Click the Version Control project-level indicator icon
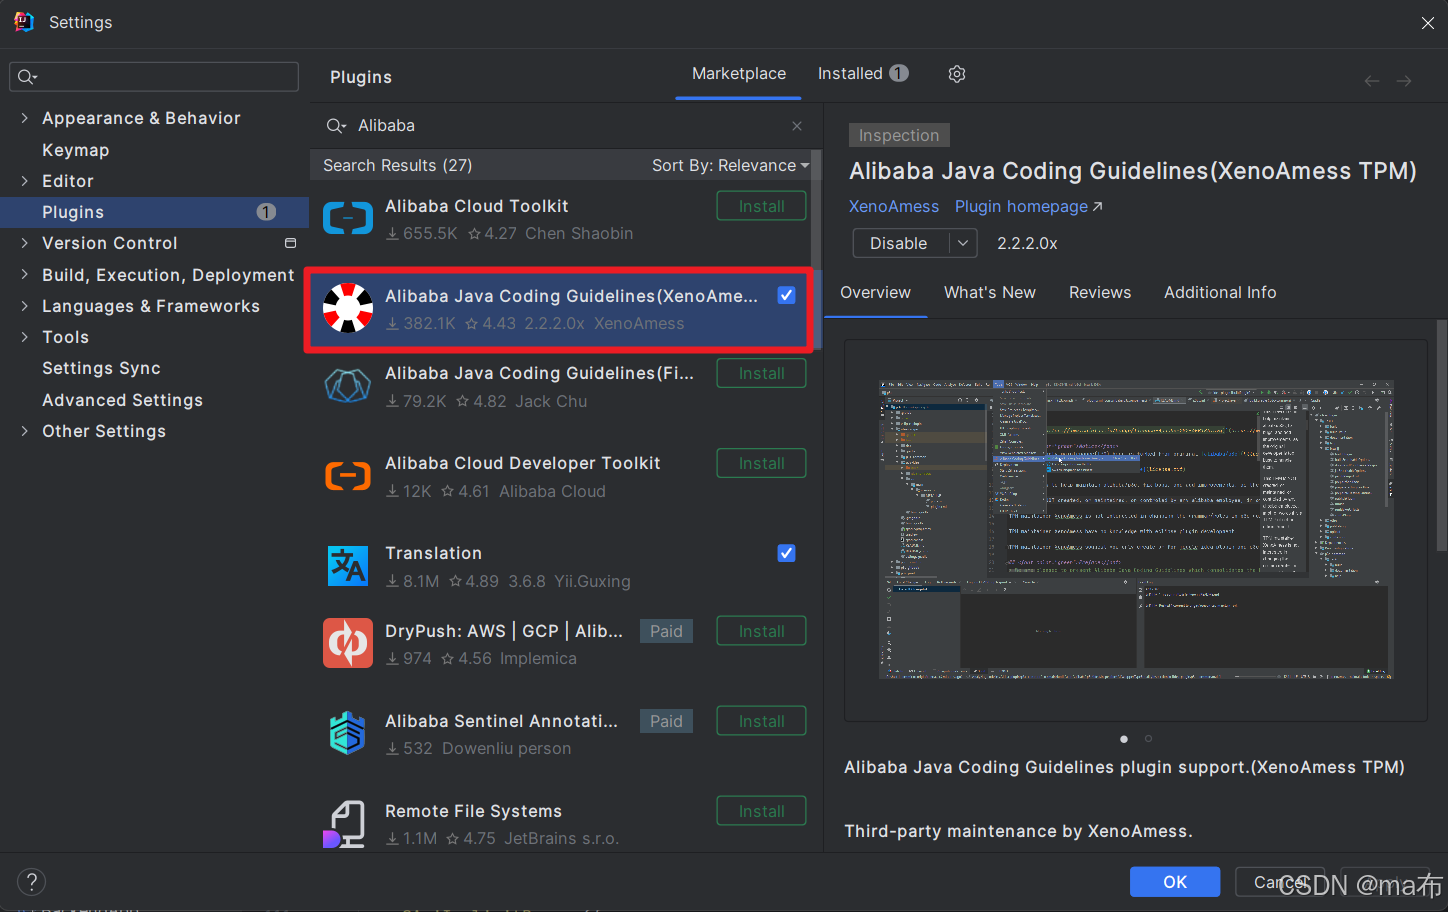Screen dimensions: 1448x912 click(x=290, y=243)
